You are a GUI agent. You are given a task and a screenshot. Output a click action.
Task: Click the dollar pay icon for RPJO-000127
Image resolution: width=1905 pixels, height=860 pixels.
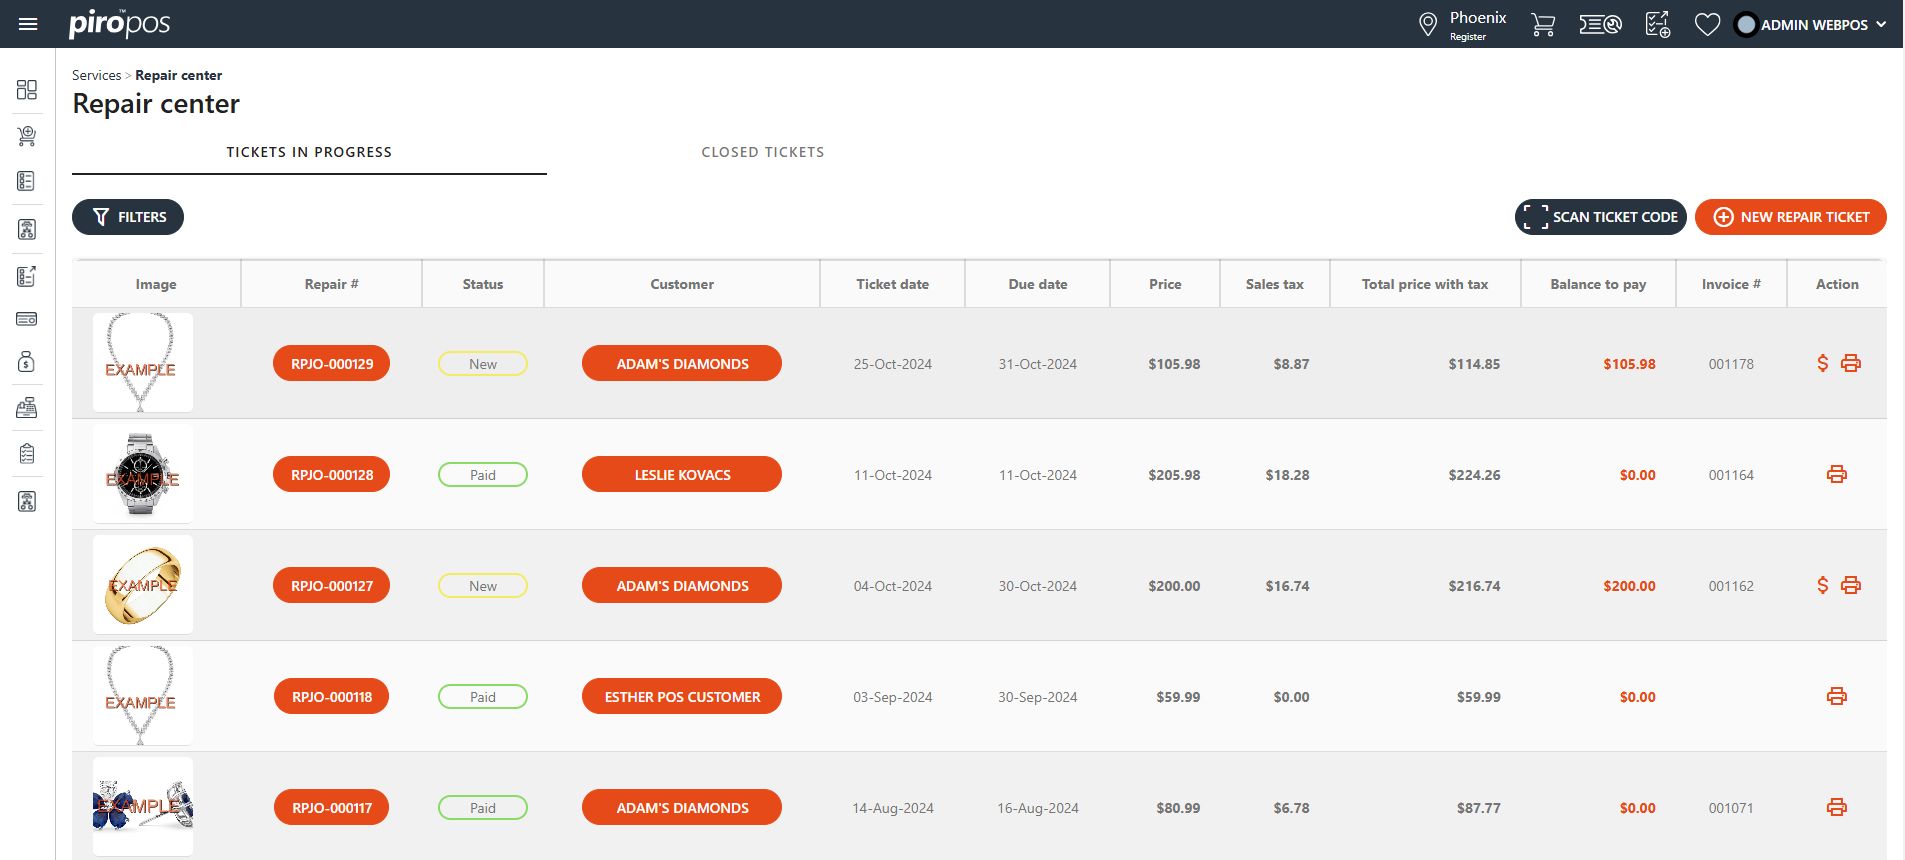[1822, 586]
